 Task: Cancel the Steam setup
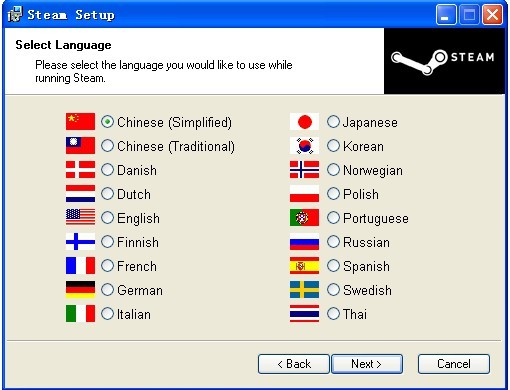[454, 364]
